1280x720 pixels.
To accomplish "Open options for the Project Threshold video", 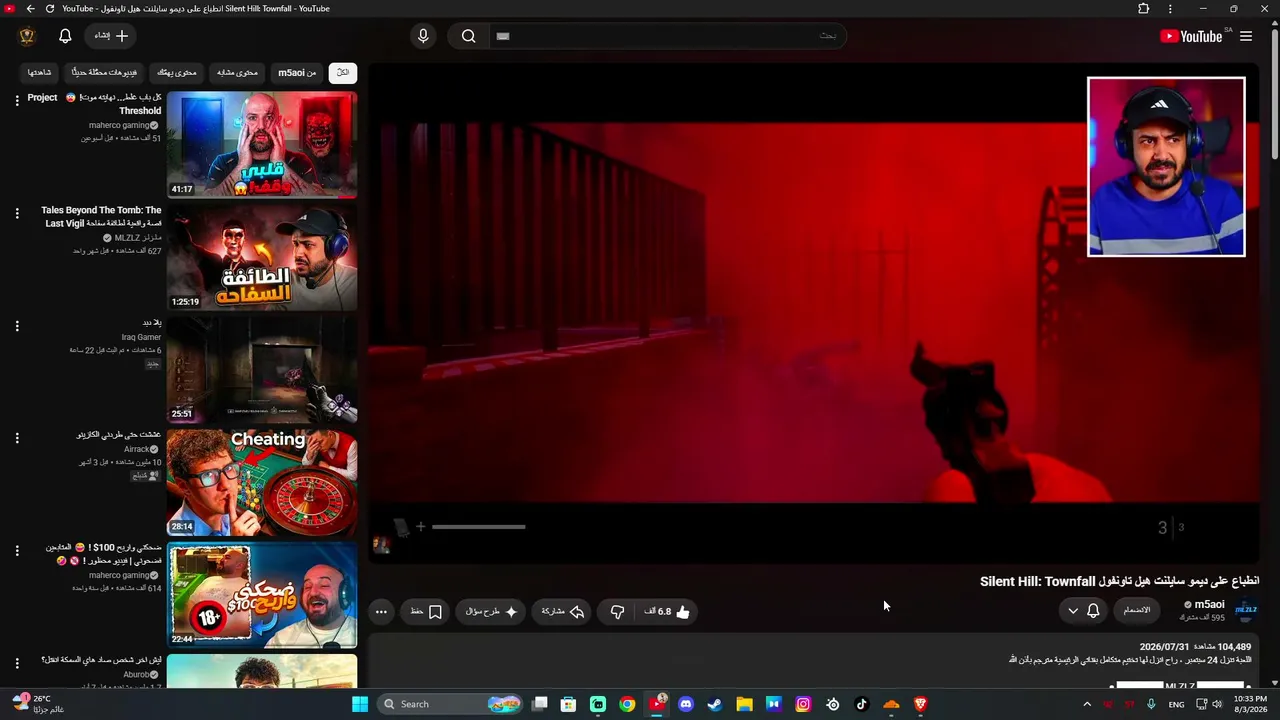I will pyautogui.click(x=17, y=100).
